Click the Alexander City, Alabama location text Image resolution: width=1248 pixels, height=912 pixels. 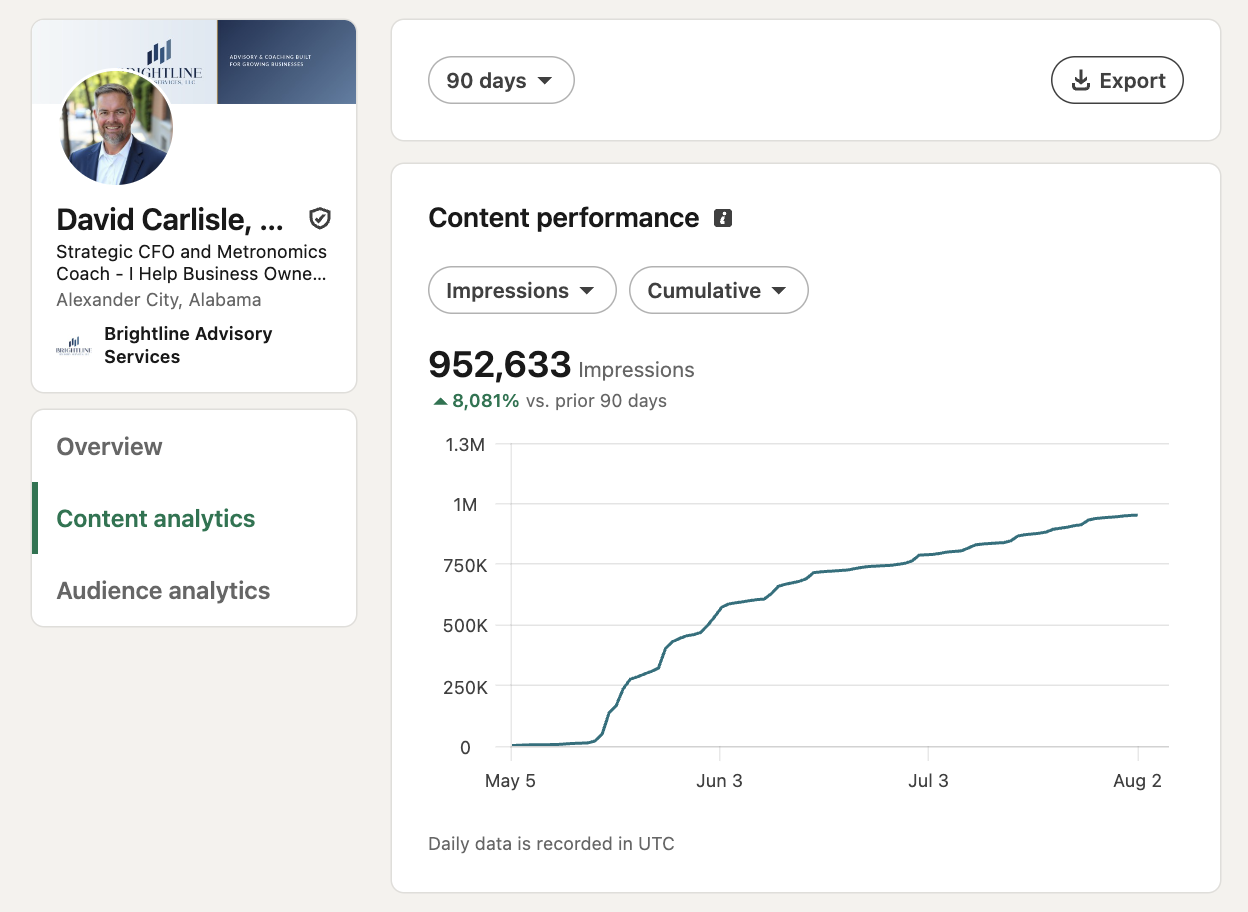159,300
